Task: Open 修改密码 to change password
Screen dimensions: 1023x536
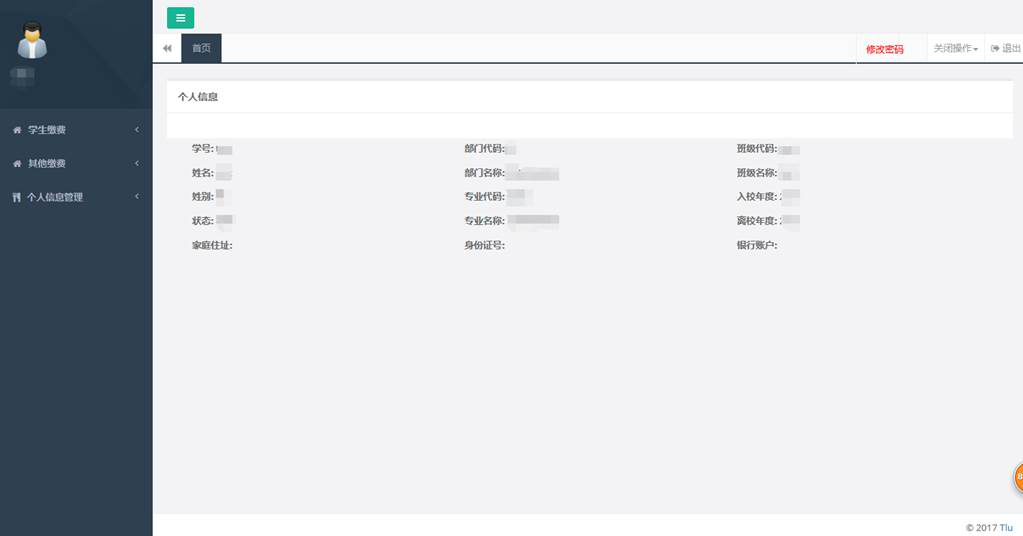Action: click(x=884, y=49)
